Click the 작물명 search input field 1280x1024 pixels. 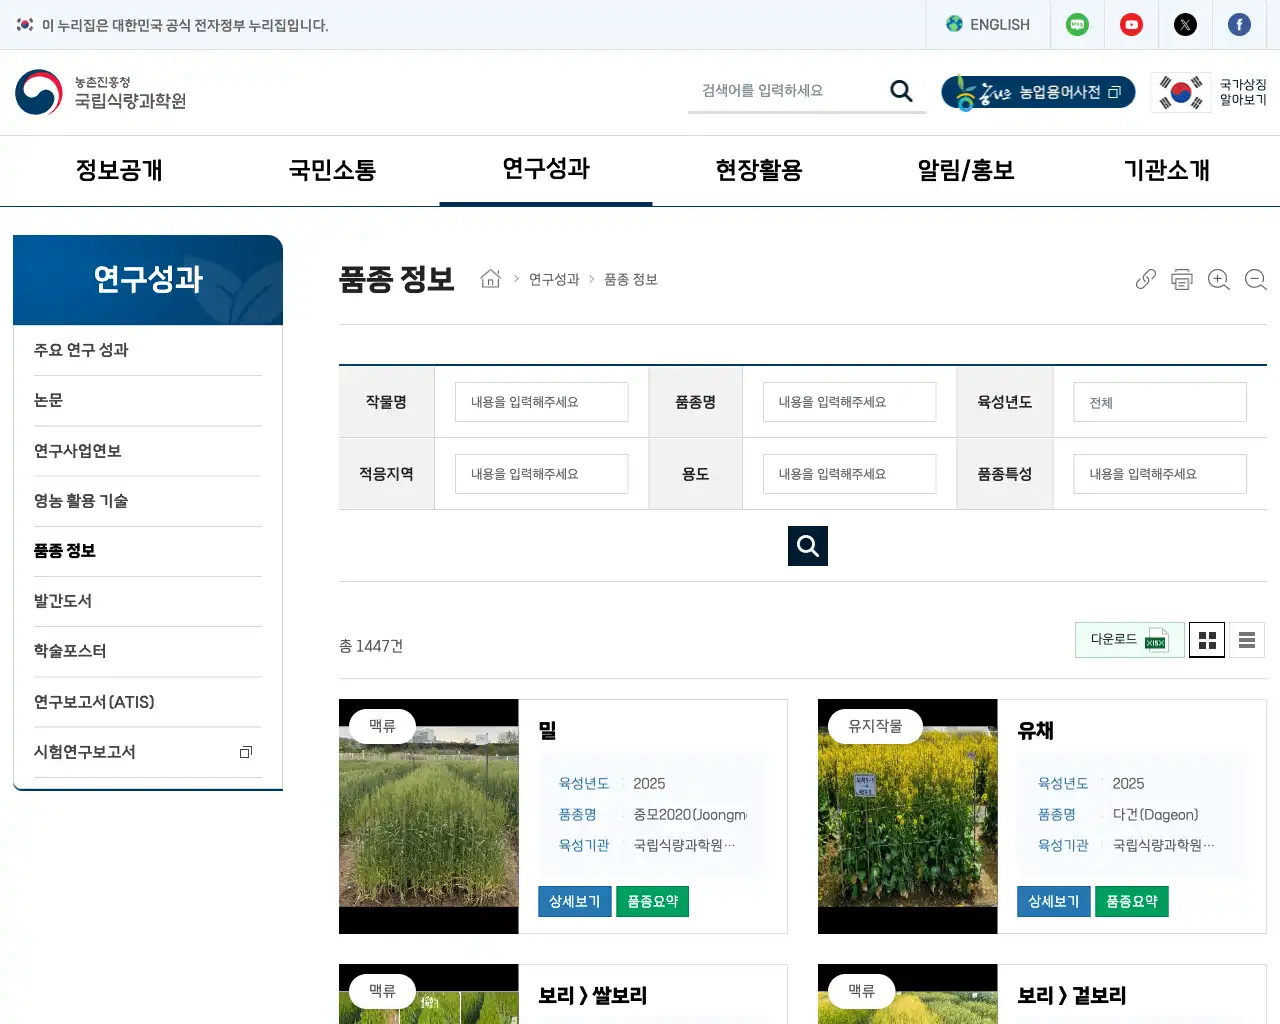coord(541,401)
